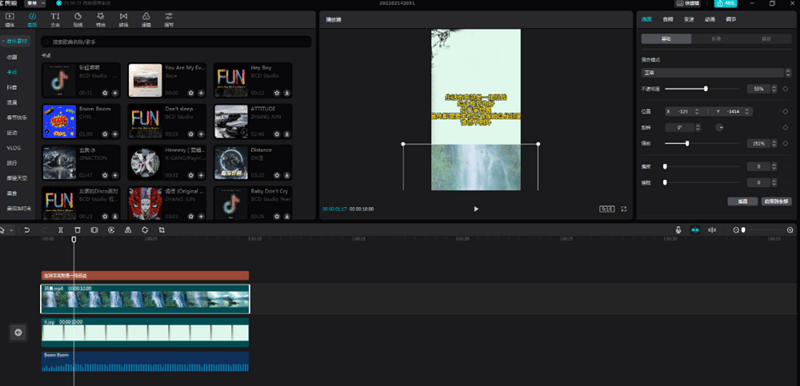Click the music search input field
Viewport: 800px width, 386px height.
[177, 42]
